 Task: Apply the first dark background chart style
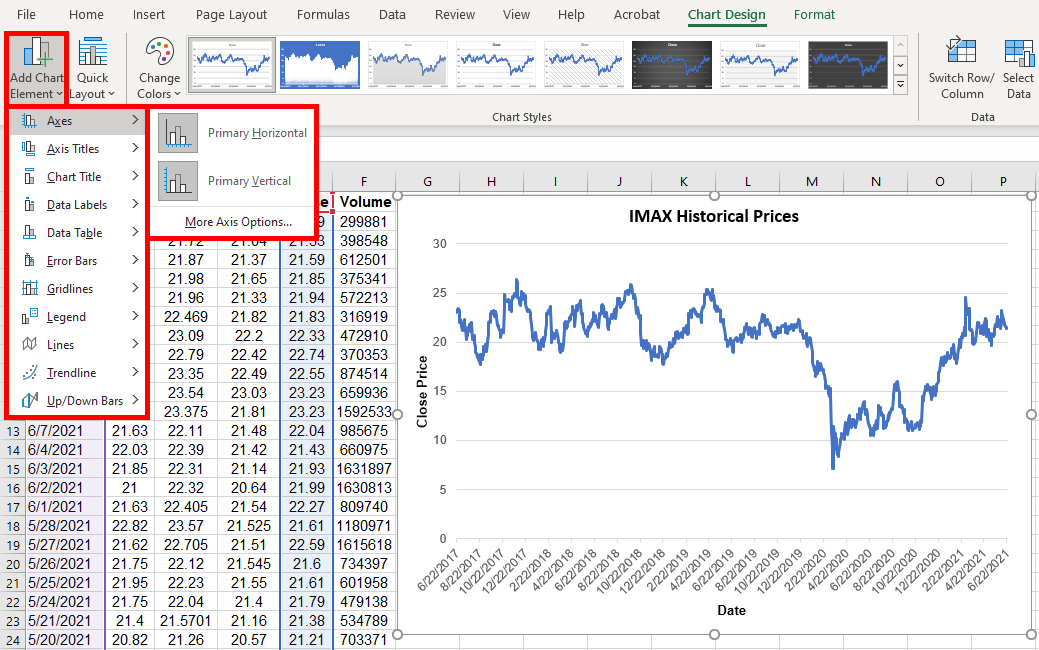coord(672,64)
